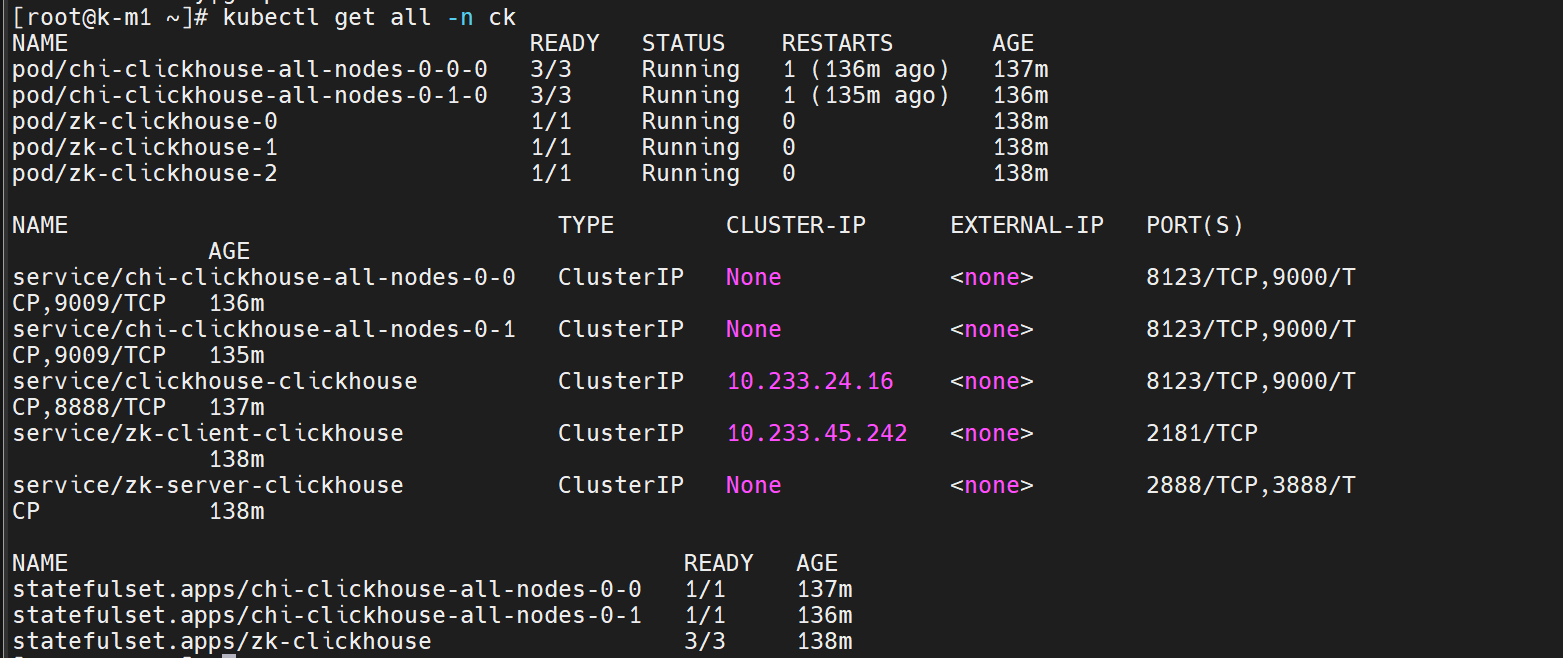Click the CLUSTER-IP column header

click(796, 225)
